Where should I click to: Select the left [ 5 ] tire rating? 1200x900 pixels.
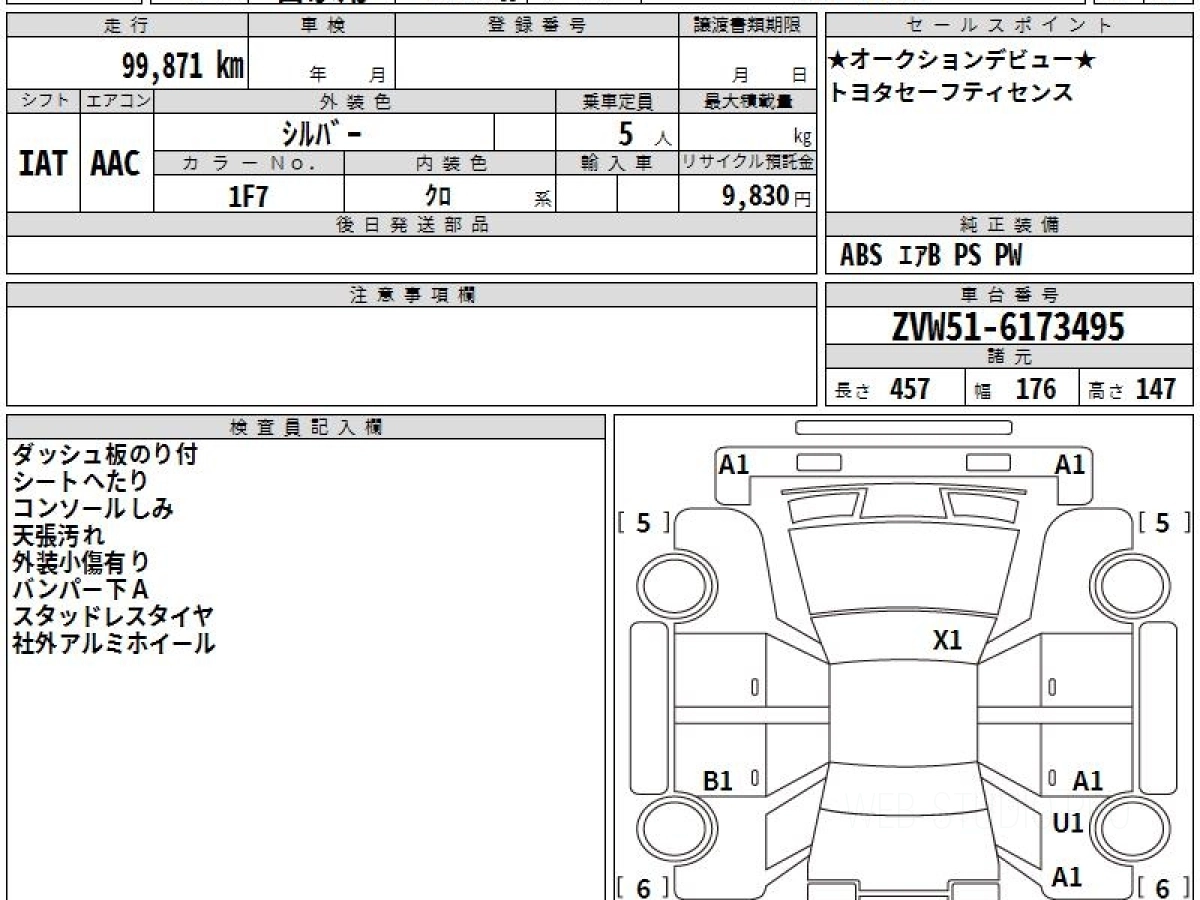643,522
